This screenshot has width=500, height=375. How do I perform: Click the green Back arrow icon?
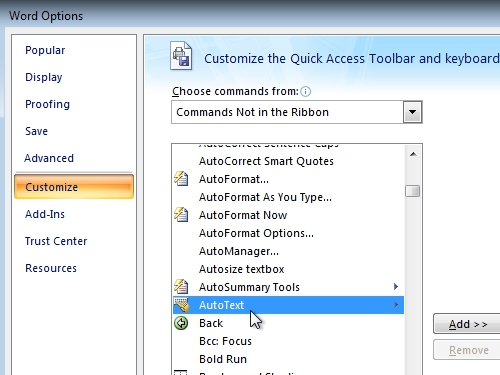pos(181,323)
